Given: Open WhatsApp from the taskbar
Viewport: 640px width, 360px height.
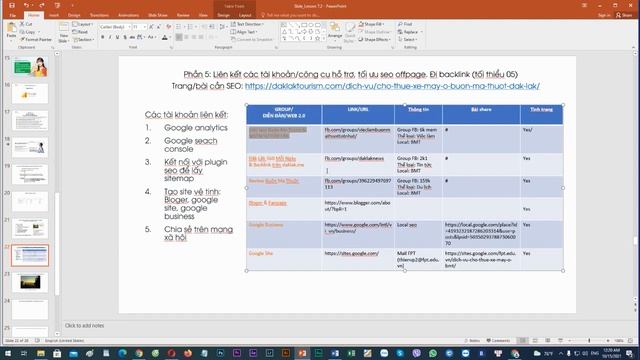Looking at the screenshot, I should coord(433,353).
